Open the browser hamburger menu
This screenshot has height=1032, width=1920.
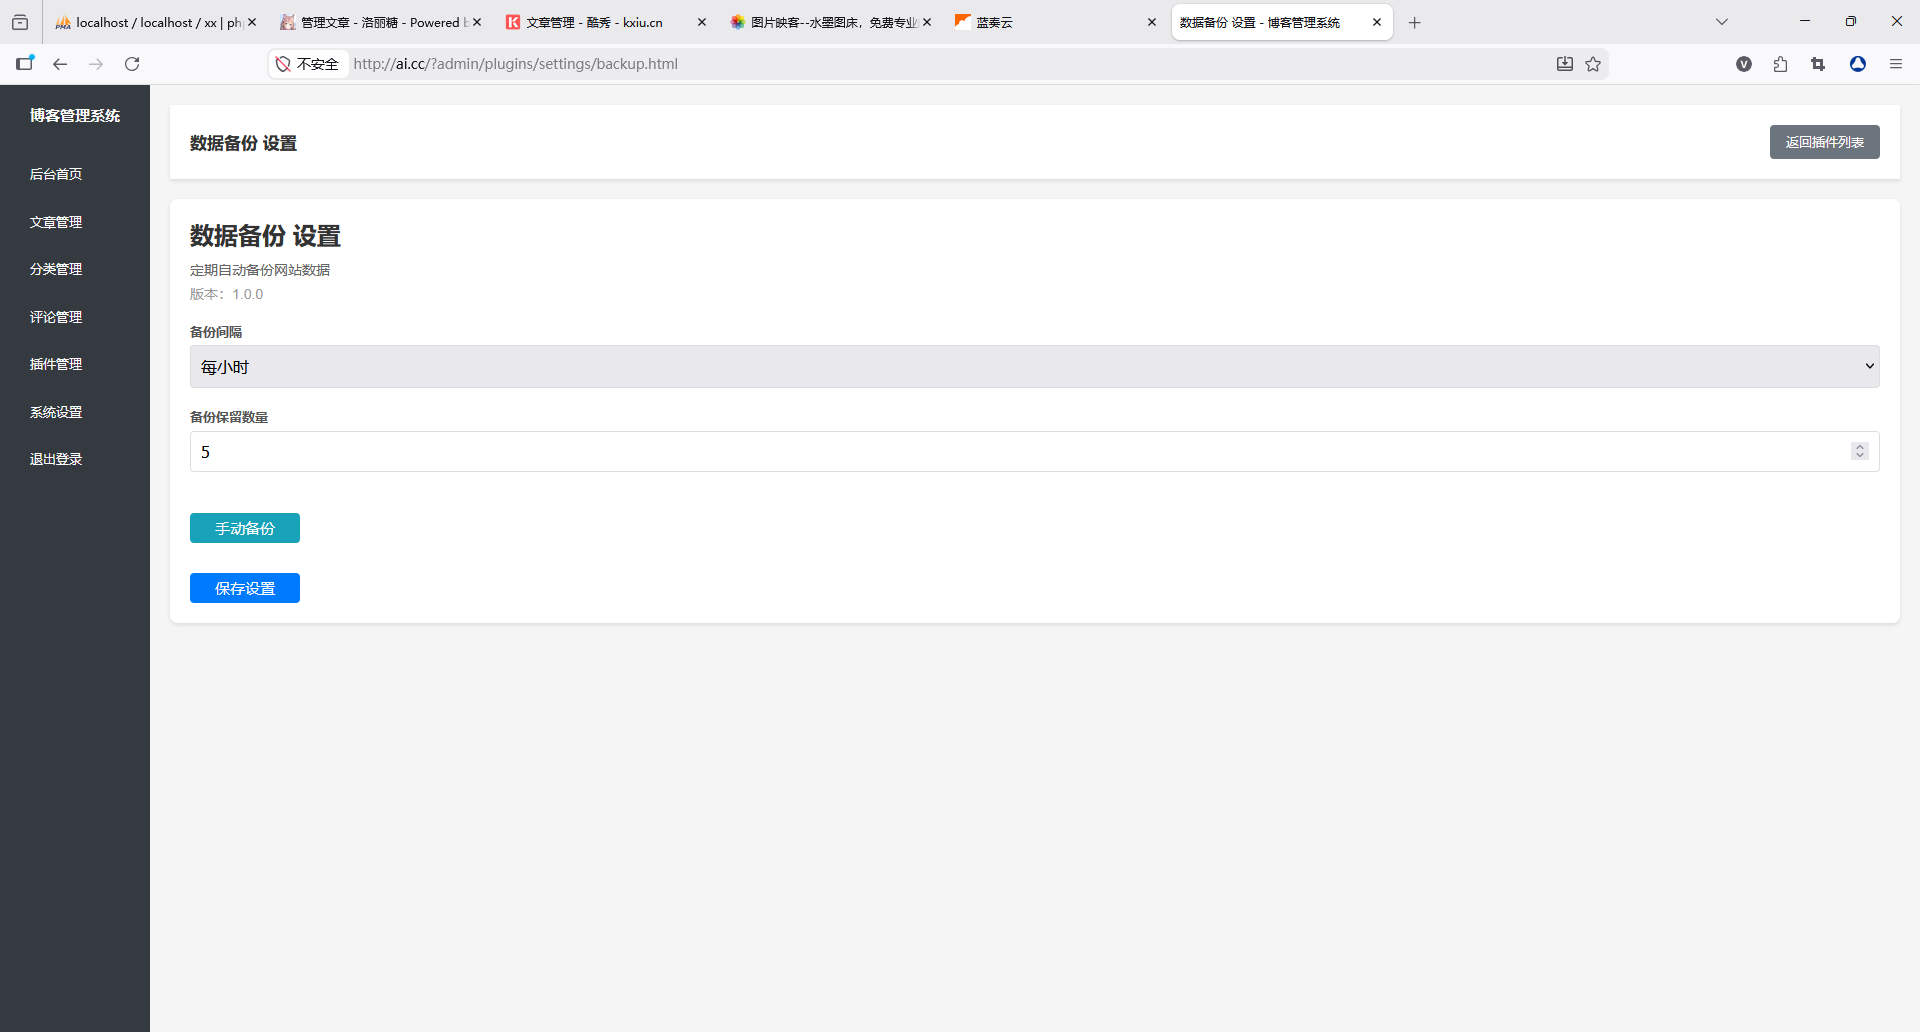pyautogui.click(x=1895, y=64)
